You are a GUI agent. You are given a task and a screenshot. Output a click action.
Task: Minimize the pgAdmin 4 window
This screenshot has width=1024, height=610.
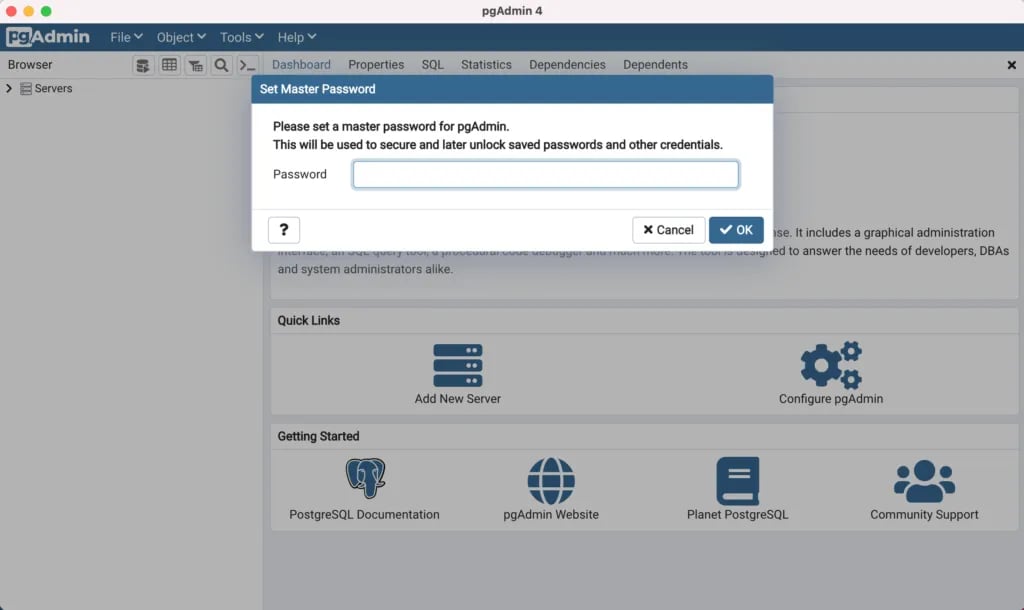pos(29,11)
